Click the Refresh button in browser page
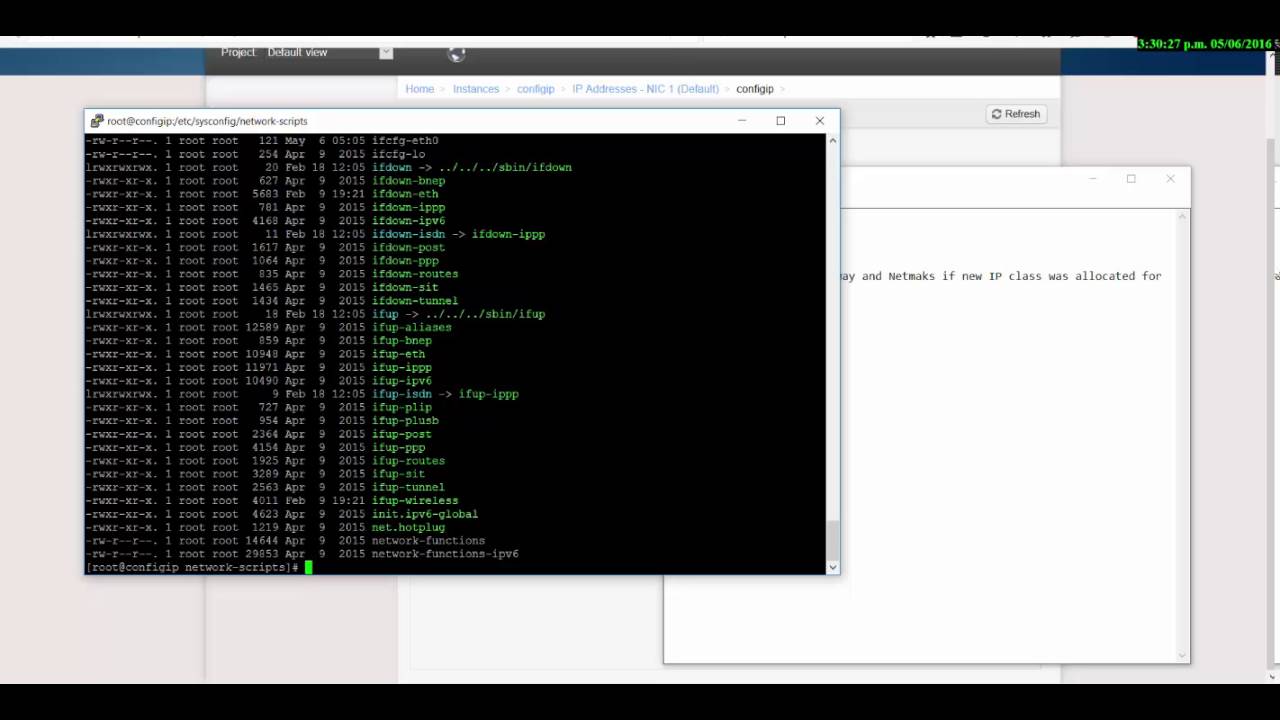Screen dimensions: 1280x720 (x=1016, y=114)
